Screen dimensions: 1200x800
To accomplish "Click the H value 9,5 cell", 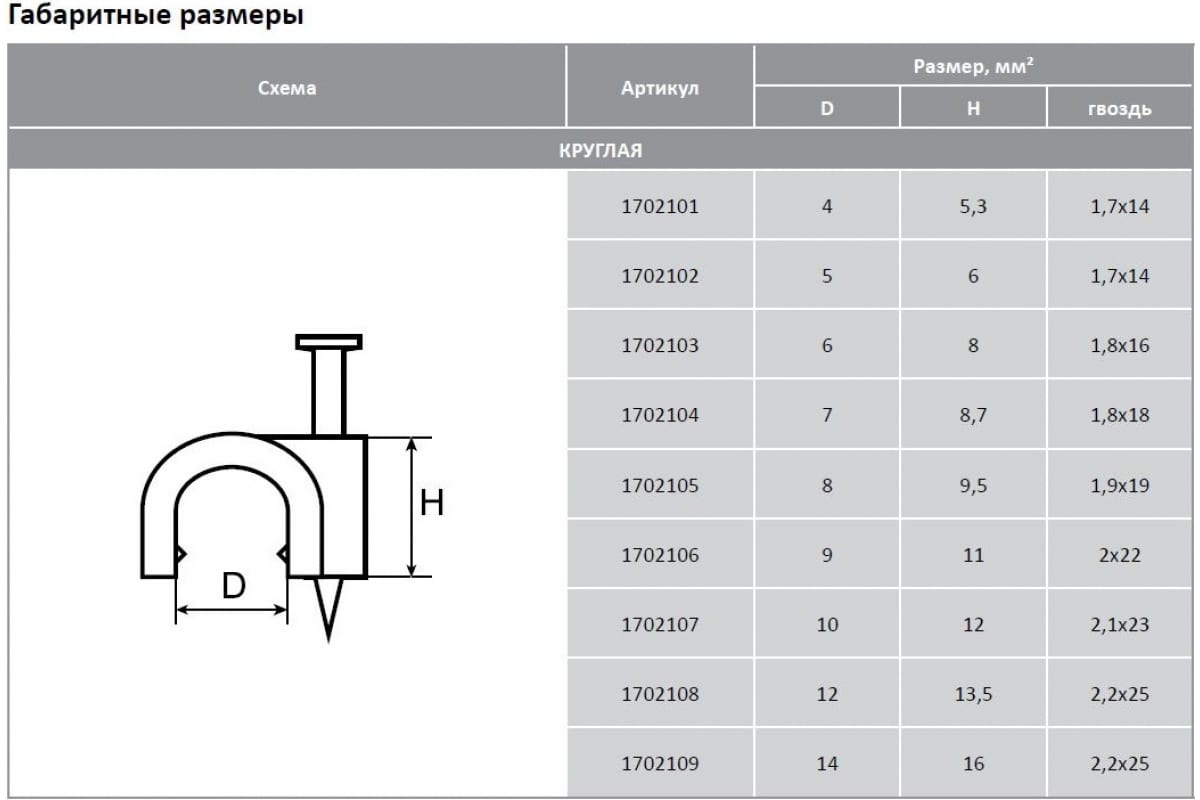I will click(x=973, y=485).
